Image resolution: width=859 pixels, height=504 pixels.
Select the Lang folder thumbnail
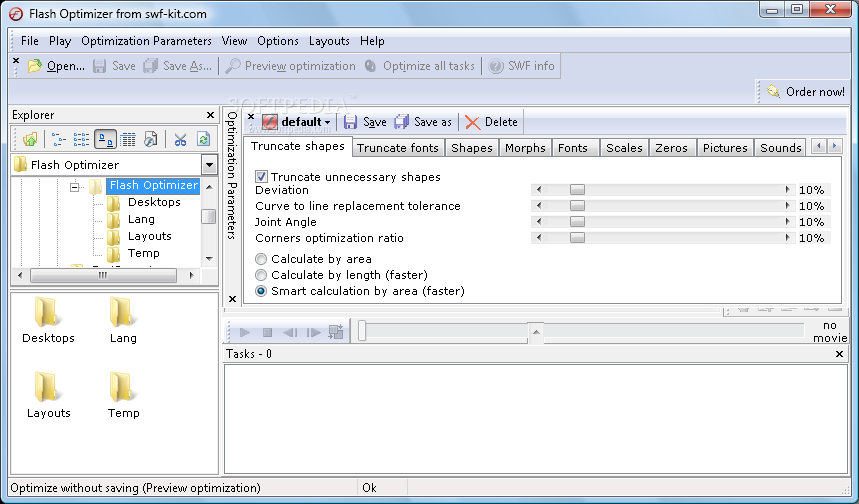pyautogui.click(x=123, y=320)
